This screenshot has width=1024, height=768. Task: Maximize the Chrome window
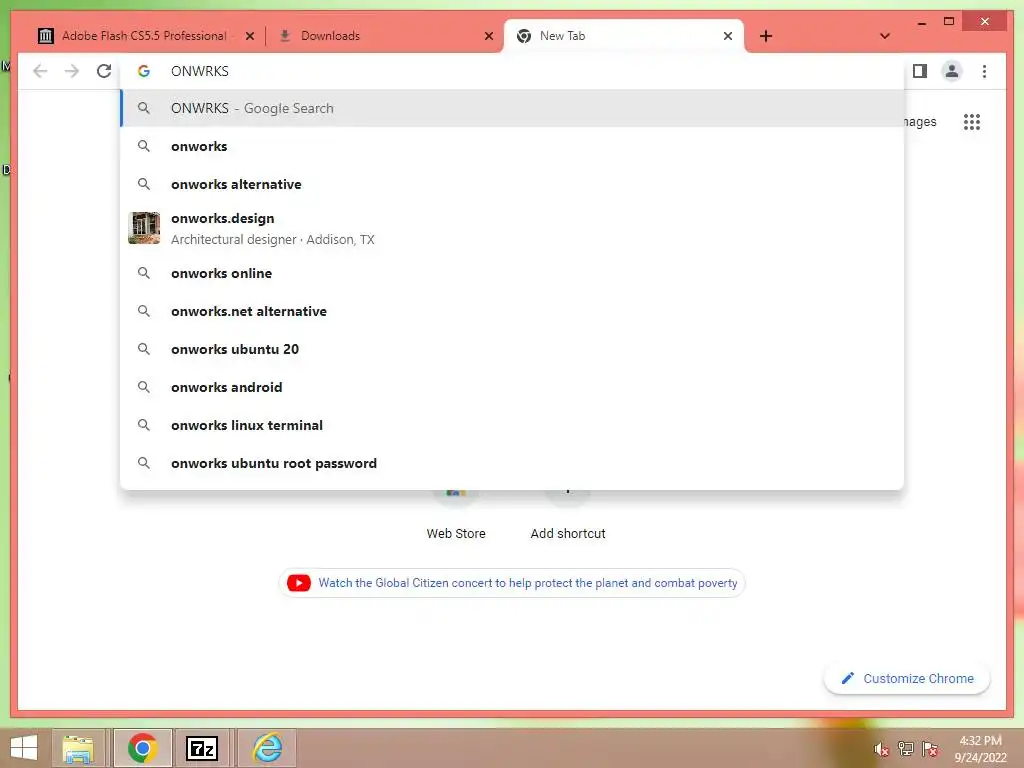point(949,22)
